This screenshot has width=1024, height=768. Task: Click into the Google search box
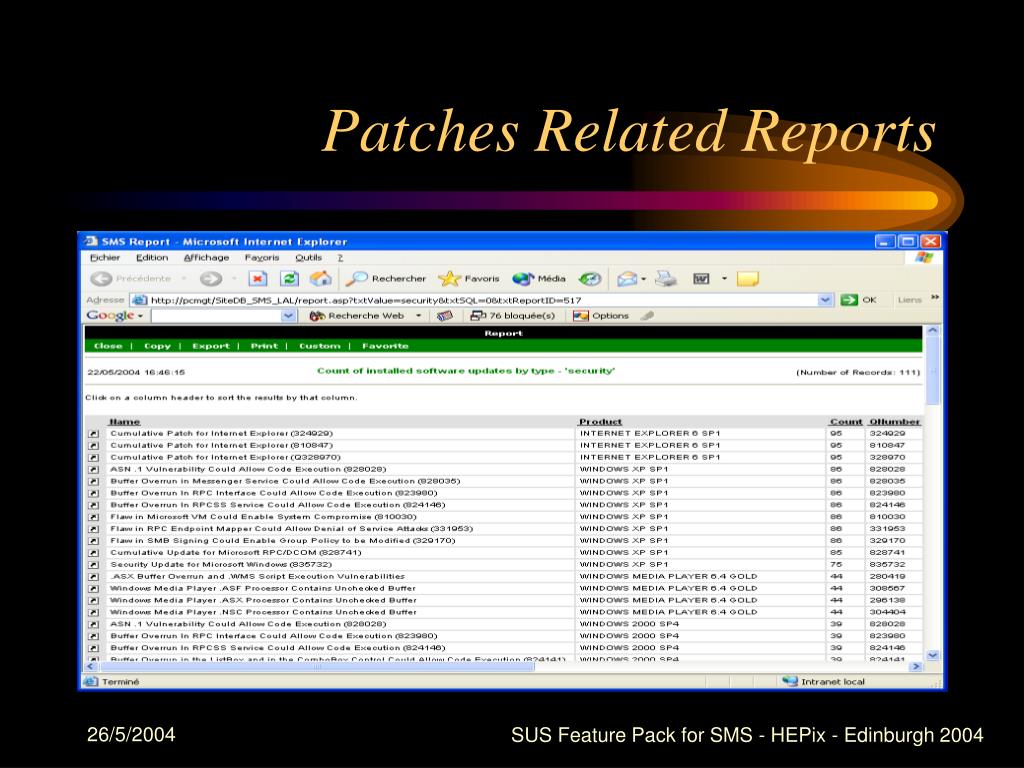tap(217, 316)
